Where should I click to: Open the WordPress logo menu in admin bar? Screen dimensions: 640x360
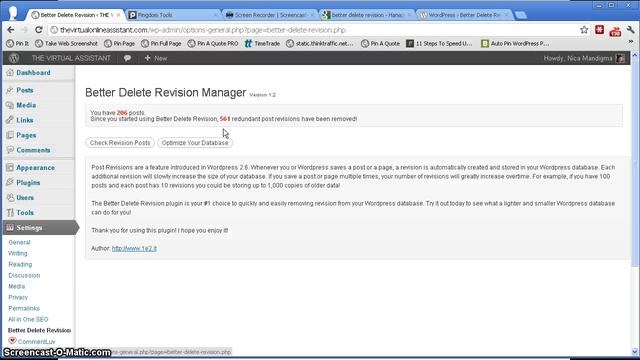[x=14, y=58]
